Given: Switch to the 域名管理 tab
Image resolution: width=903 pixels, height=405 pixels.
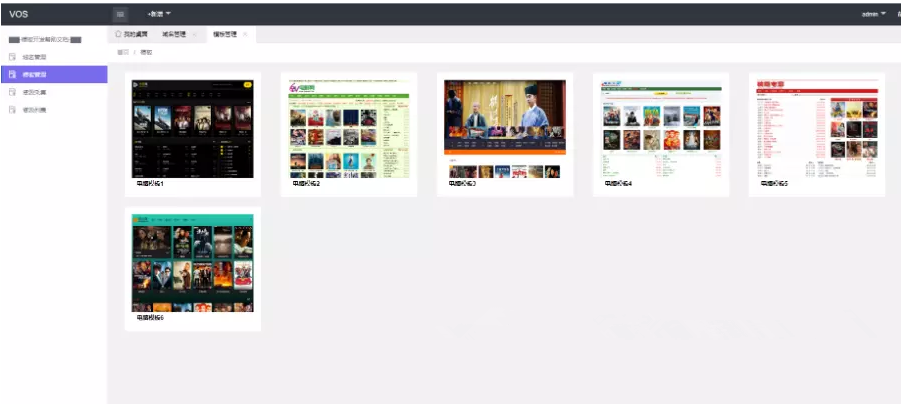Looking at the screenshot, I should coord(174,35).
